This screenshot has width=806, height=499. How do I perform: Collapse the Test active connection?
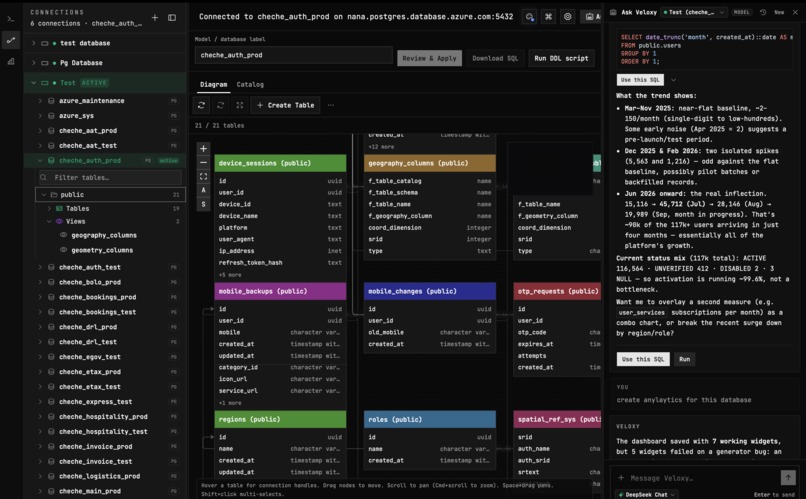pos(34,83)
